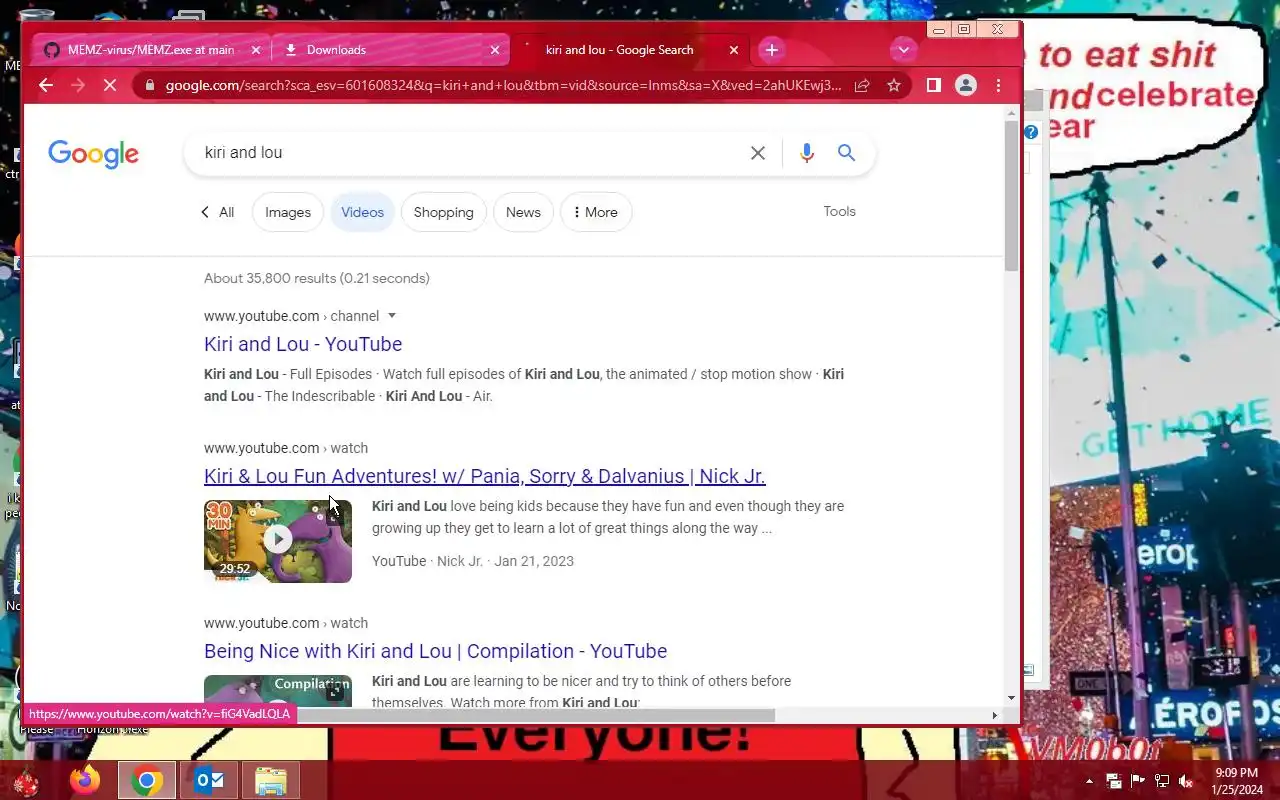1280x800 pixels.
Task: Click the horizontal scrollbar right arrow
Action: point(994,715)
